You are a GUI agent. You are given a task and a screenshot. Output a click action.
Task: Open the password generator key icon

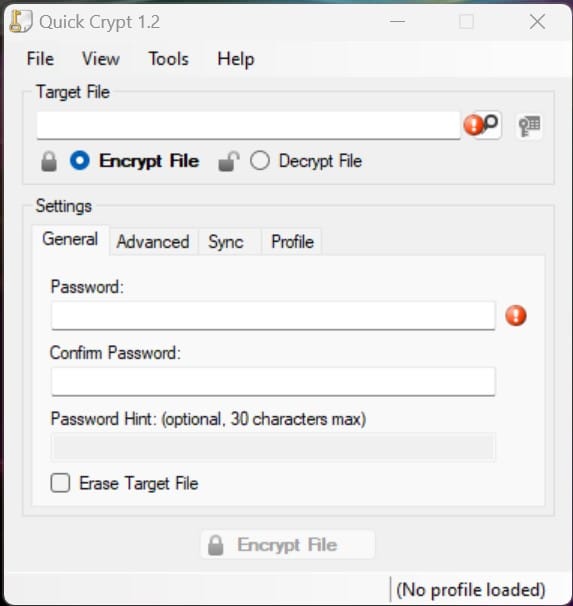[x=529, y=126]
